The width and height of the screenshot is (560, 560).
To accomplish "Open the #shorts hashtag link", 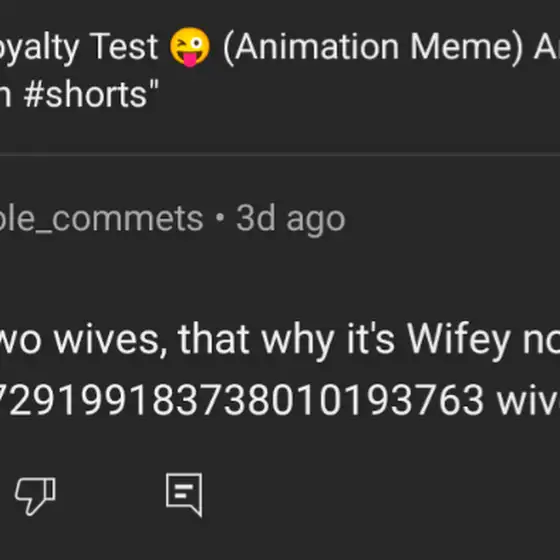I will [x=85, y=94].
